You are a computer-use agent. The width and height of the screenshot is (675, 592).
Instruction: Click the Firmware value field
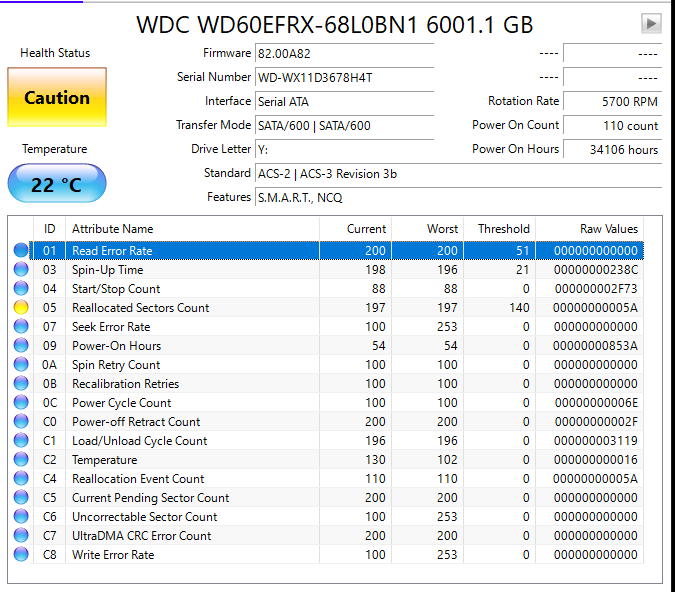pos(344,53)
